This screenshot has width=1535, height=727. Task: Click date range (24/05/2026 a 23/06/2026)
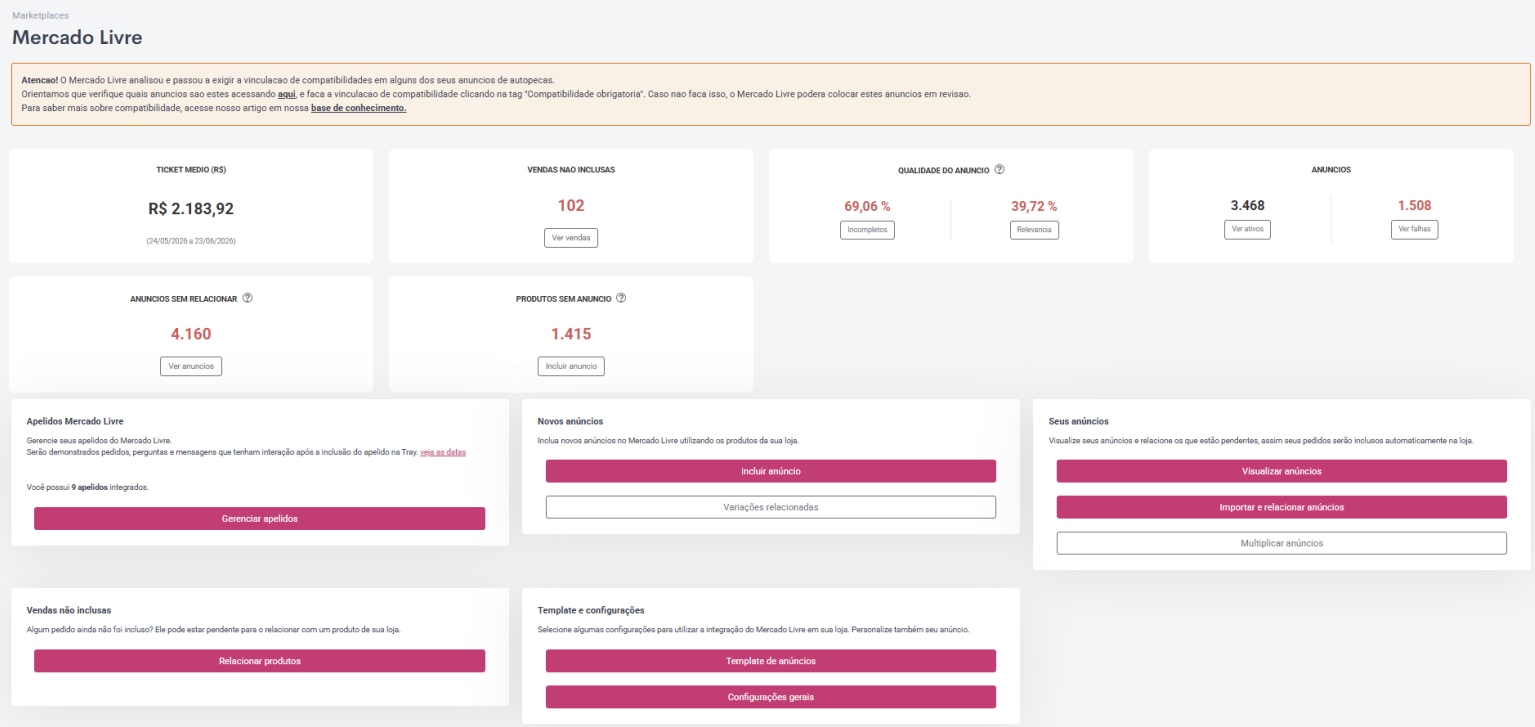tap(191, 241)
